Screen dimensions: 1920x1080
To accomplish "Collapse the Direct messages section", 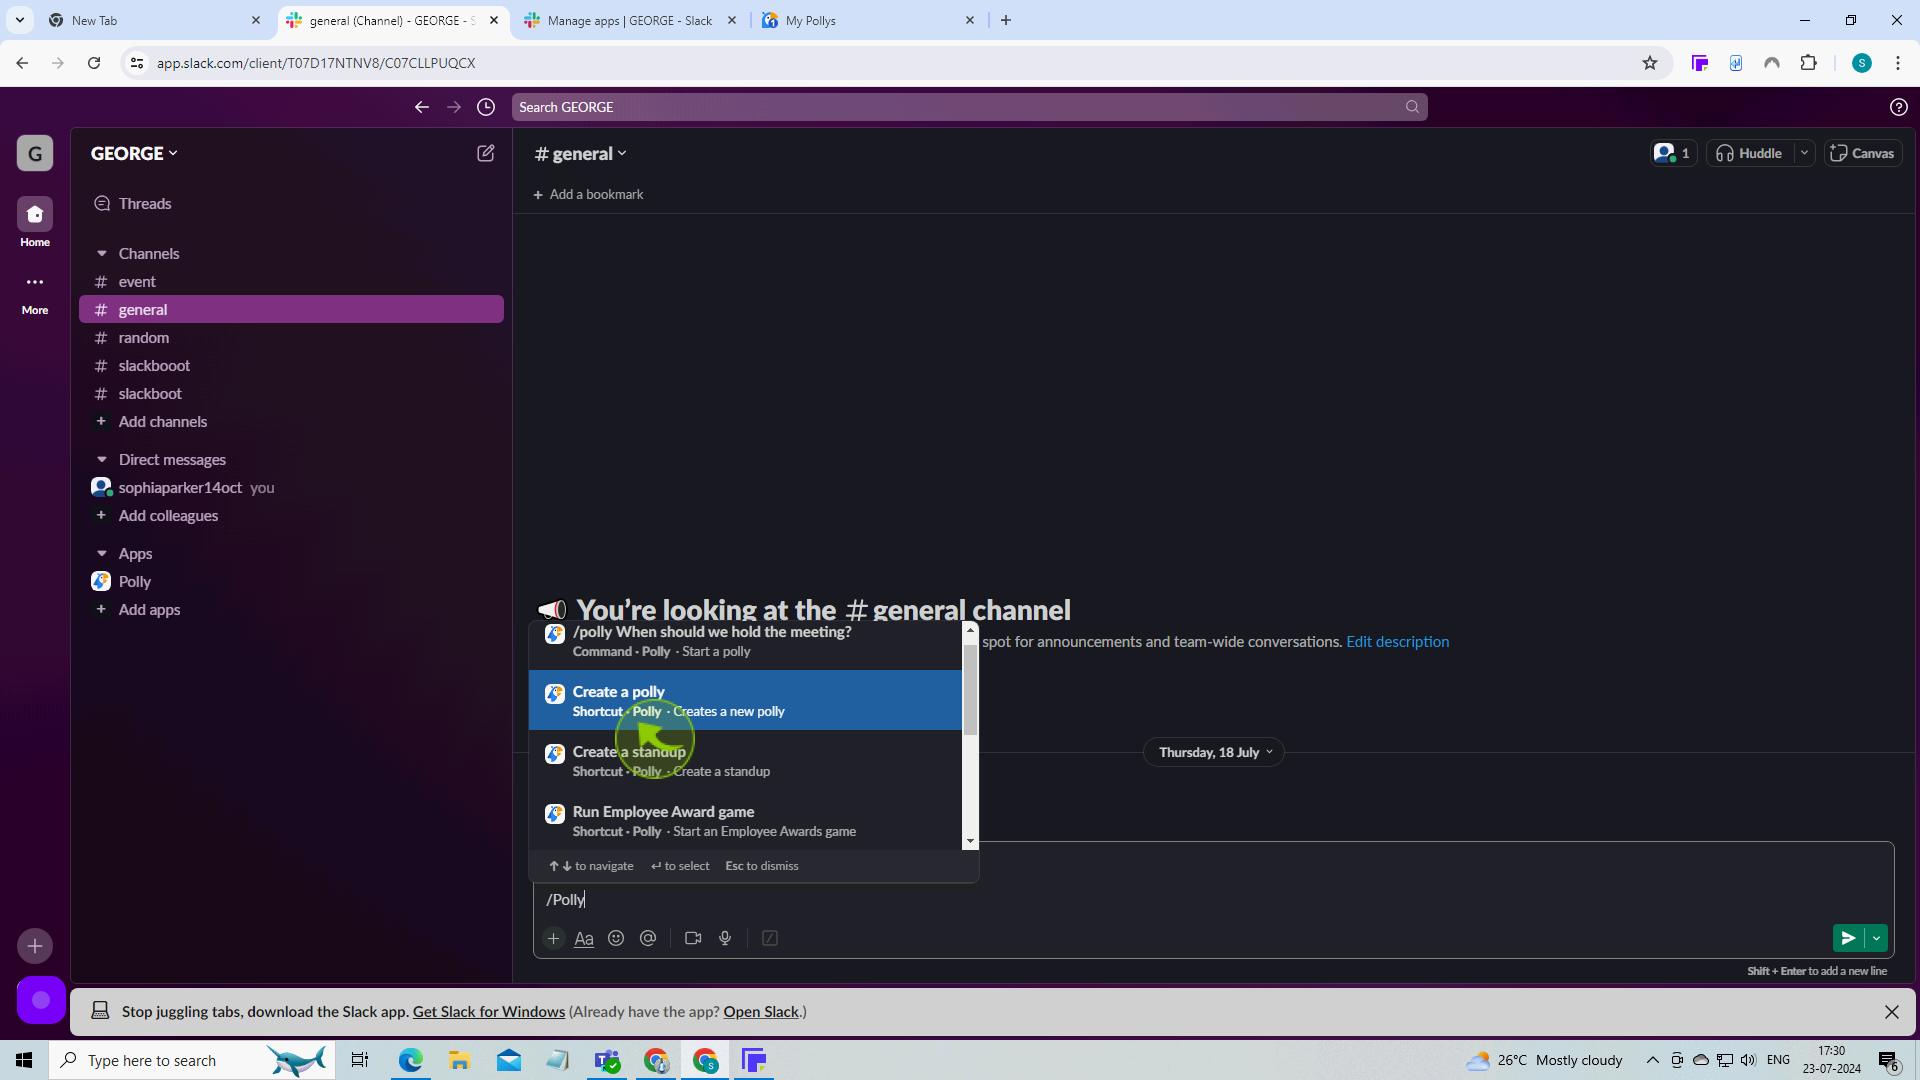I will 102,460.
